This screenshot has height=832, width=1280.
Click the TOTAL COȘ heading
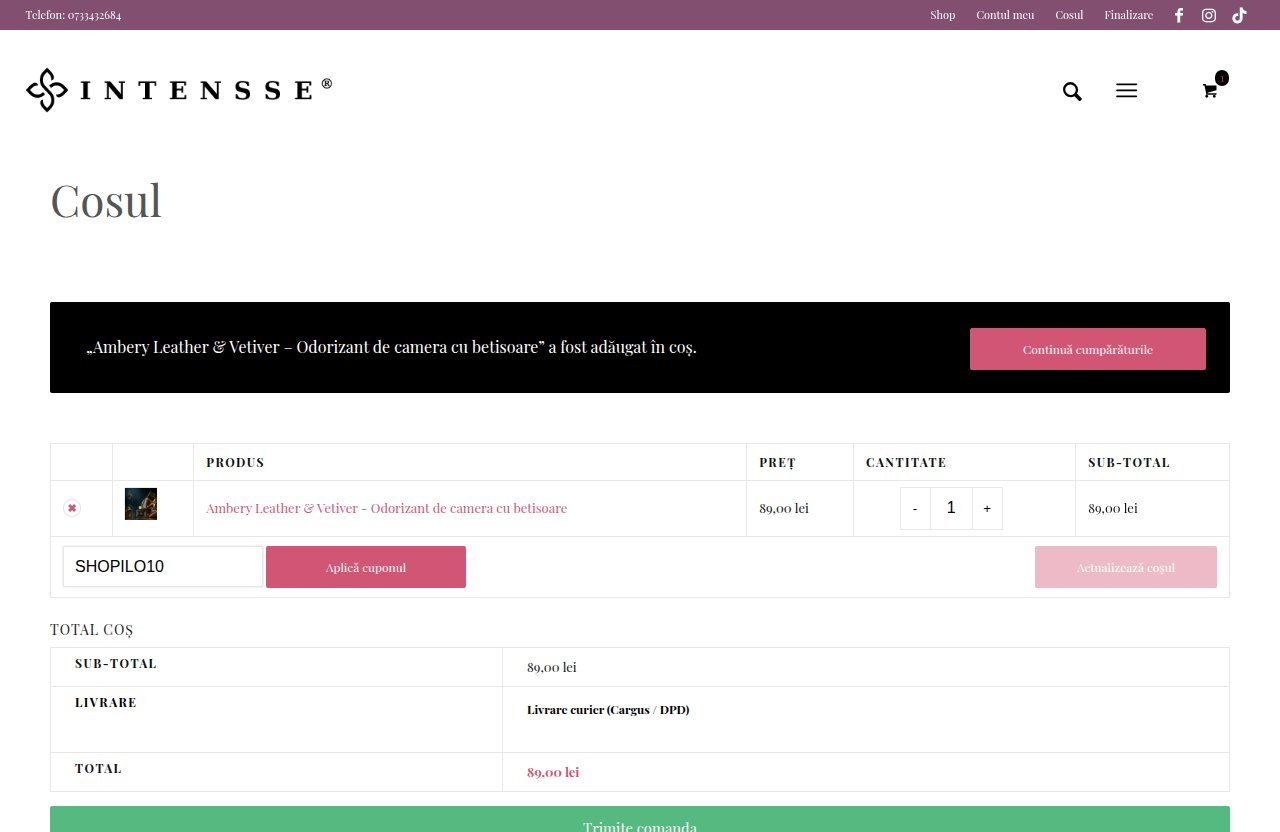tap(91, 630)
